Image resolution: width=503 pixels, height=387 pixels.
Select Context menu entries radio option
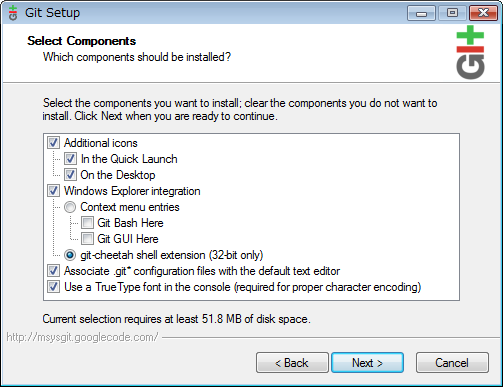click(70, 207)
